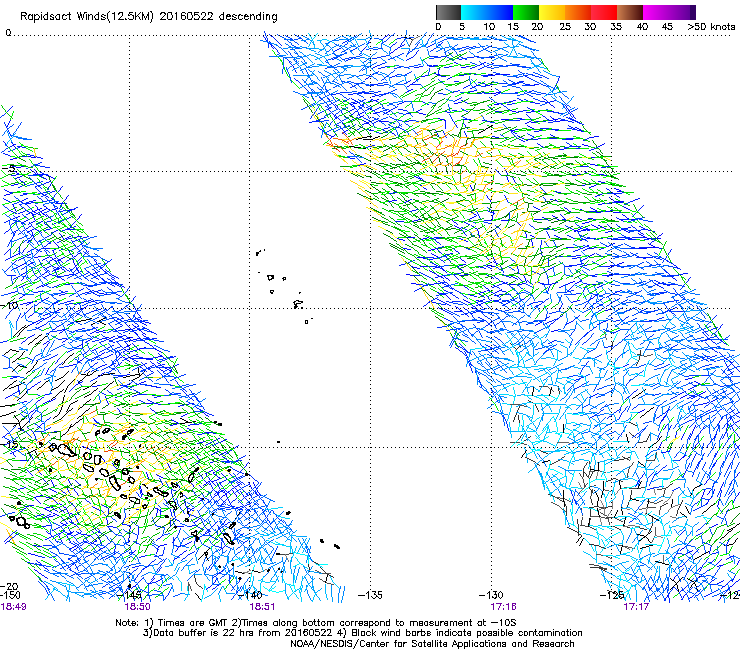Click the purple time label '17:17'
This screenshot has width=740, height=650.
pyautogui.click(x=636, y=606)
